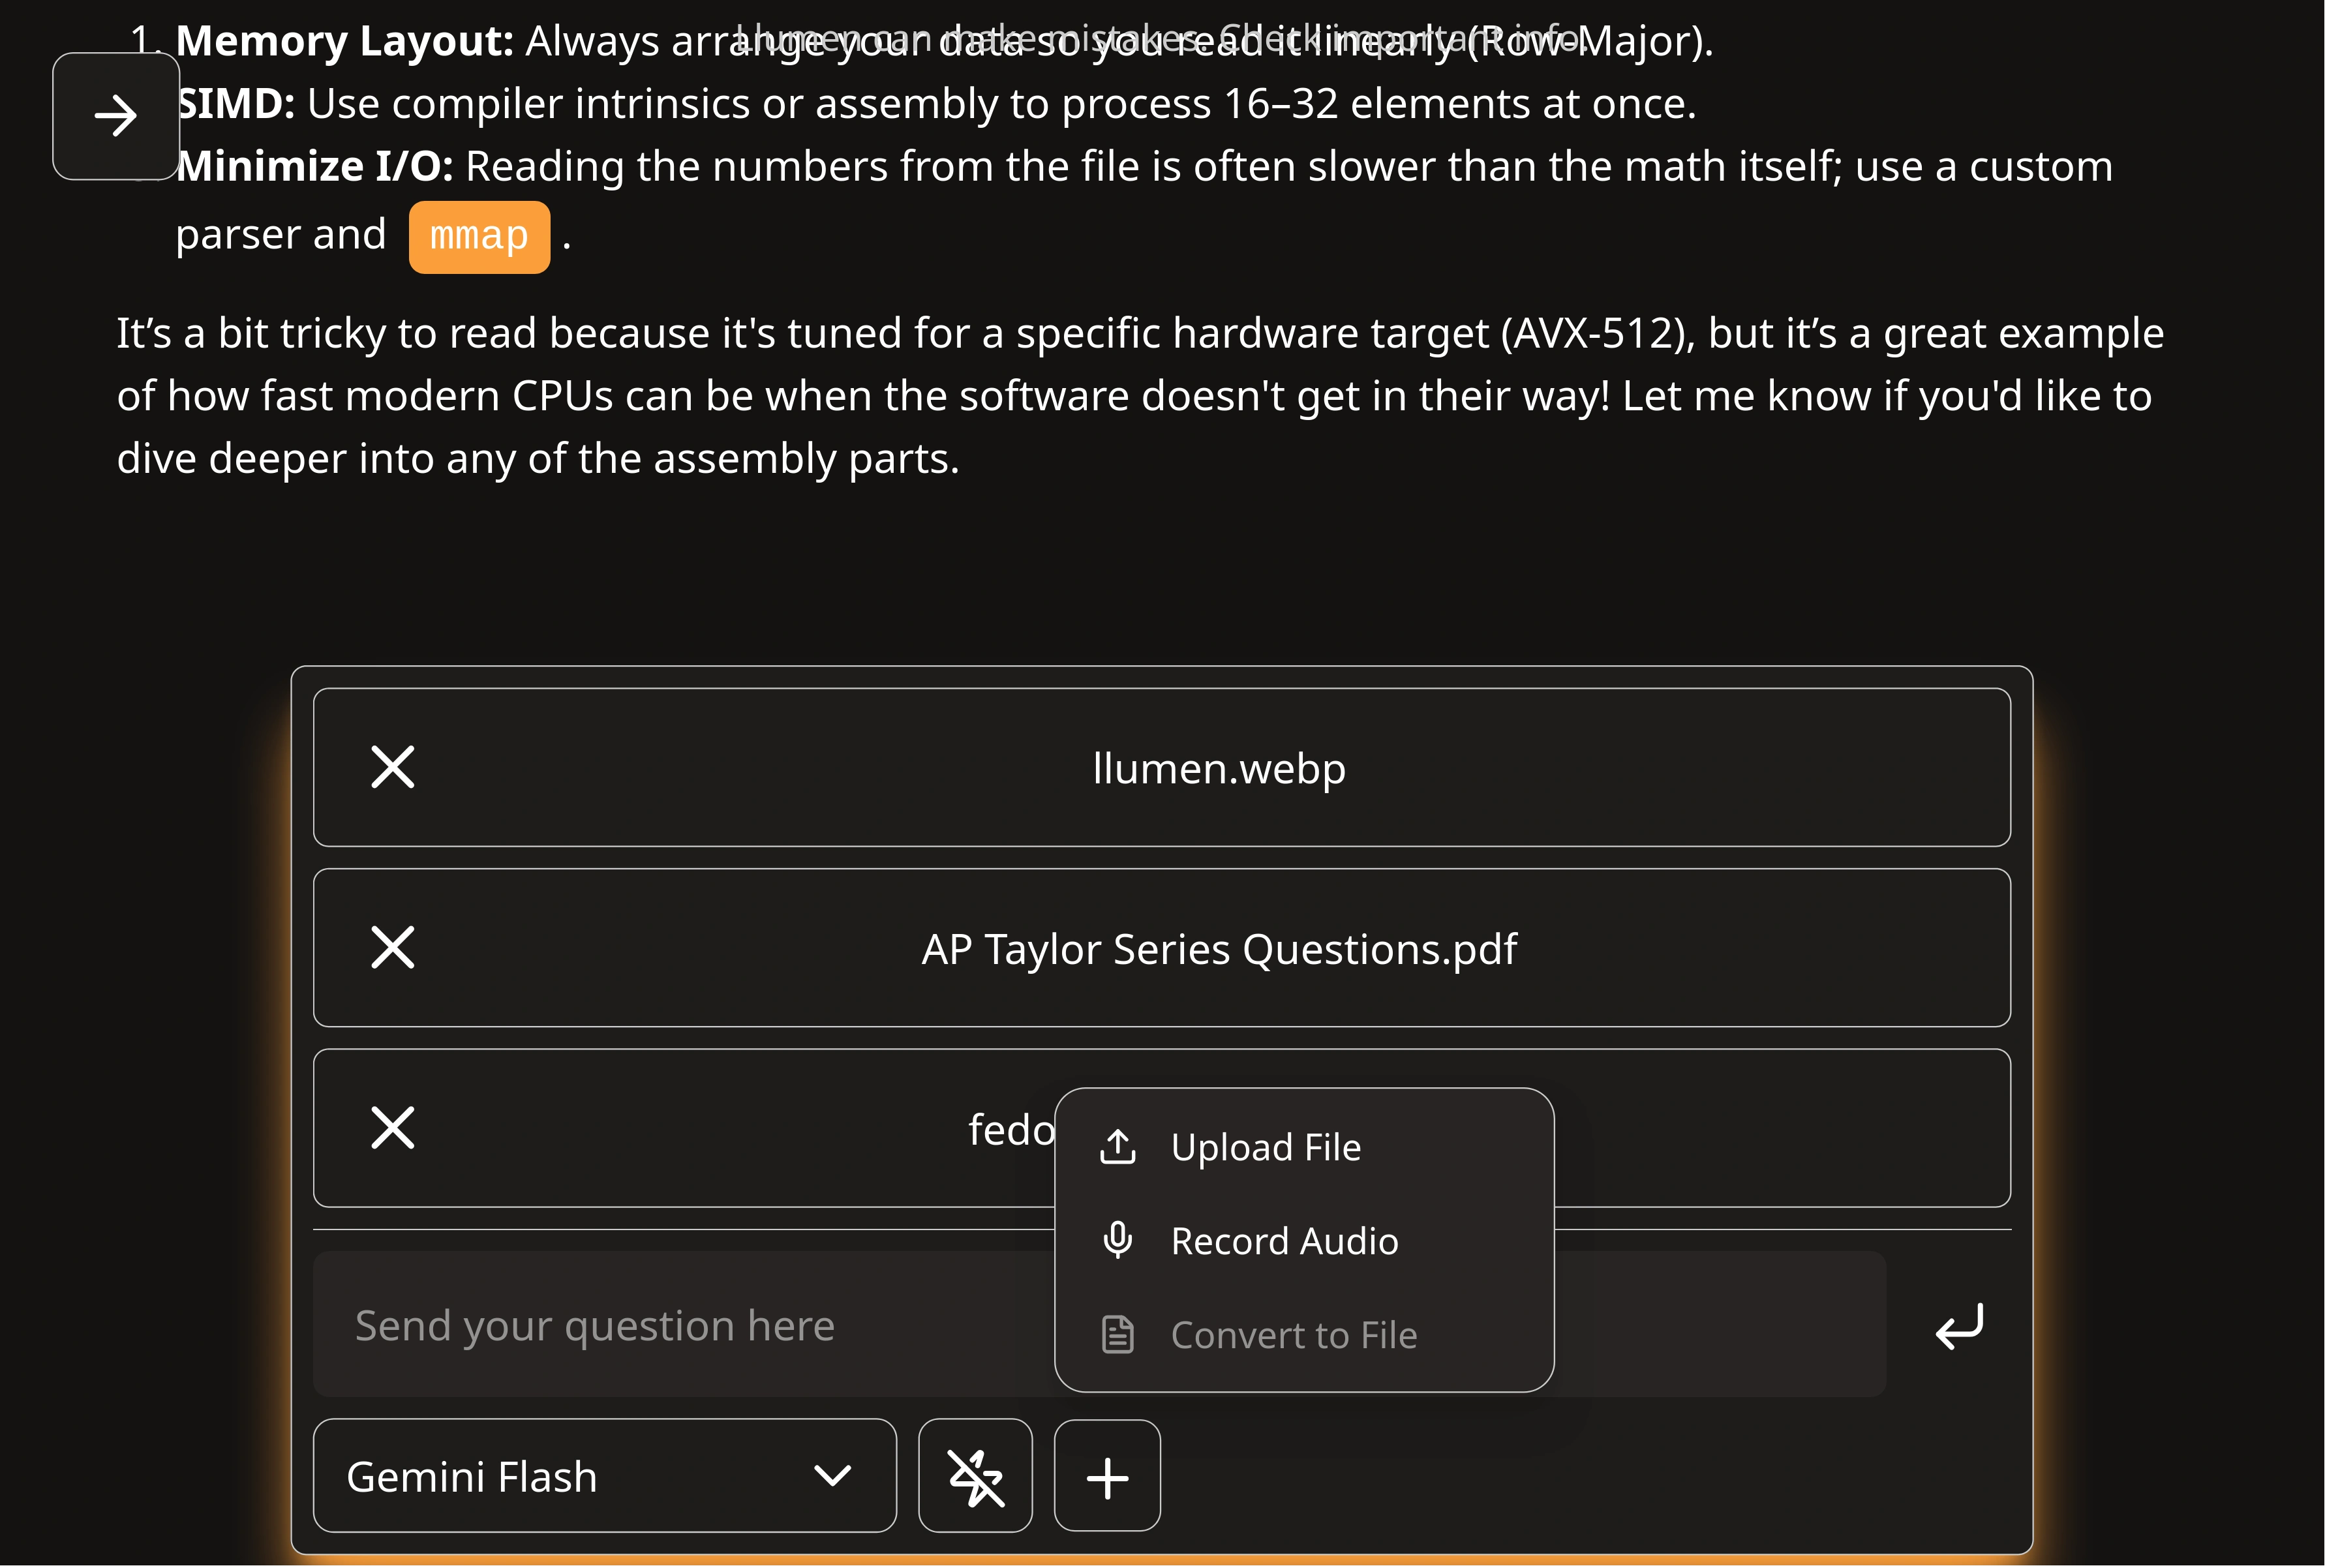This screenshot has height=1568, width=2325.
Task: Open the Gemini Flash model dropdown
Action: coord(604,1476)
